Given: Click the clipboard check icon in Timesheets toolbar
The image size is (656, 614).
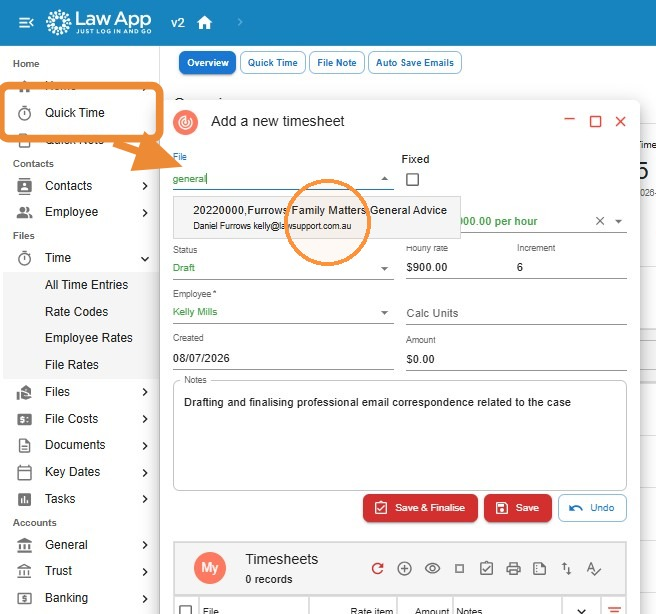Looking at the screenshot, I should [486, 568].
